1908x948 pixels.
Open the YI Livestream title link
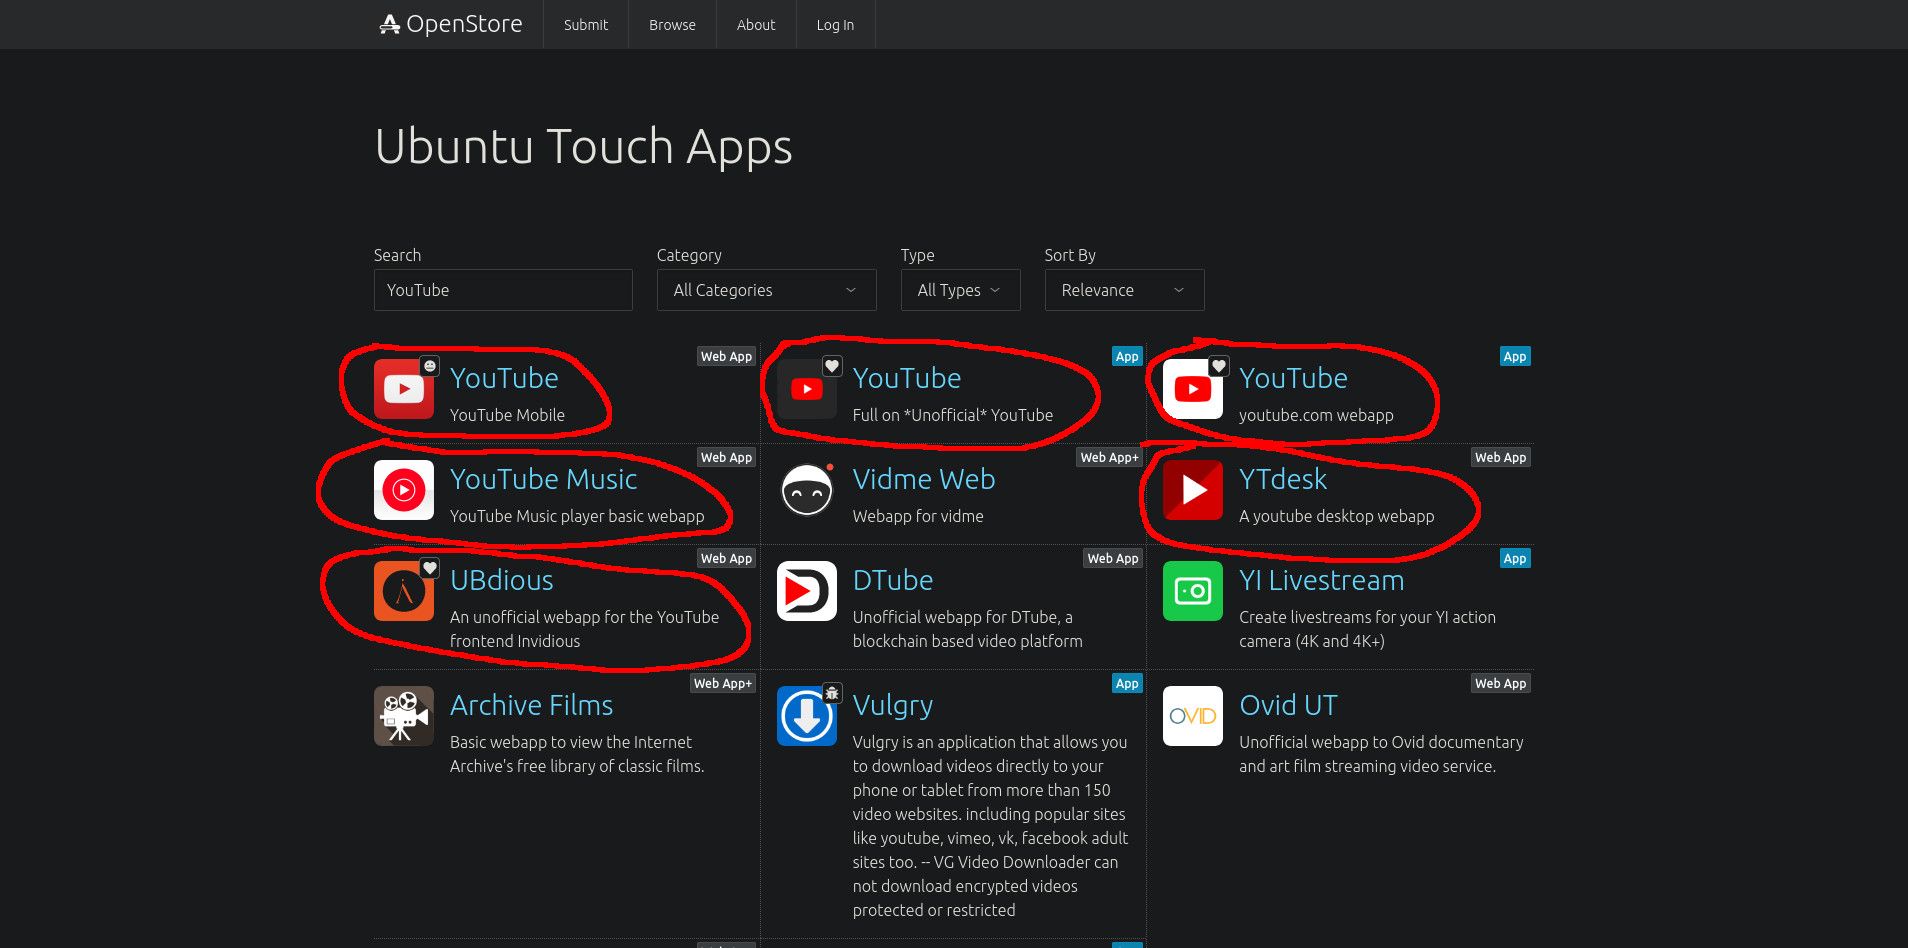pos(1321,580)
